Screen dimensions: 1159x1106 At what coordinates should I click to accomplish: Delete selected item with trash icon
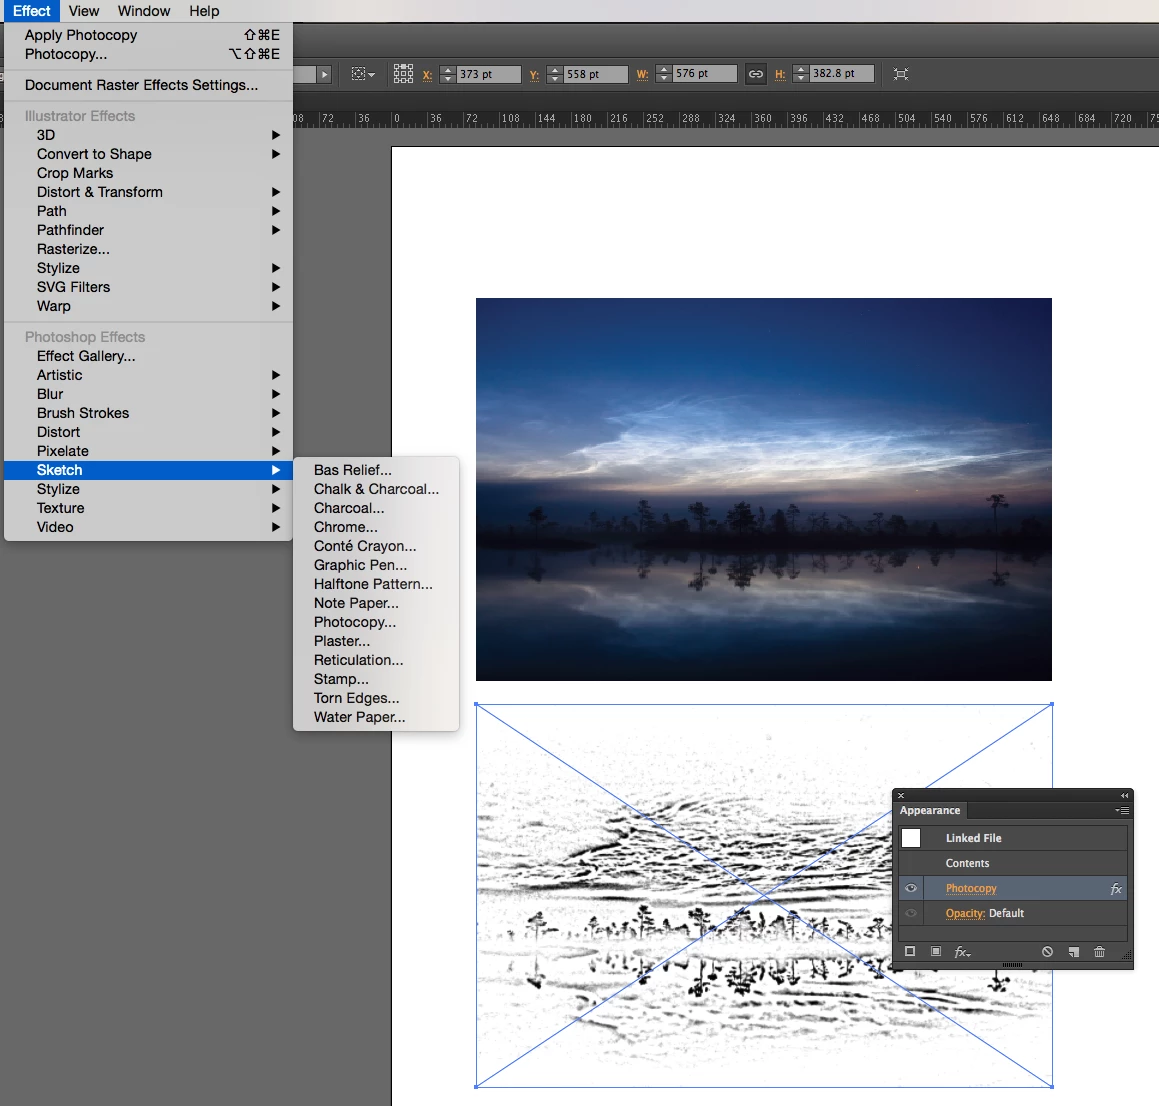pyautogui.click(x=1099, y=951)
